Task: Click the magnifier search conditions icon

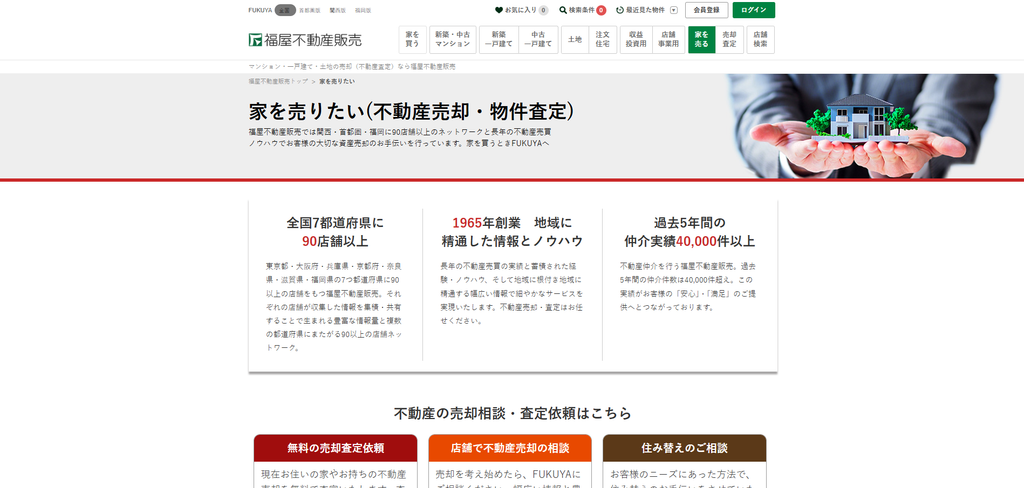Action: (x=563, y=10)
